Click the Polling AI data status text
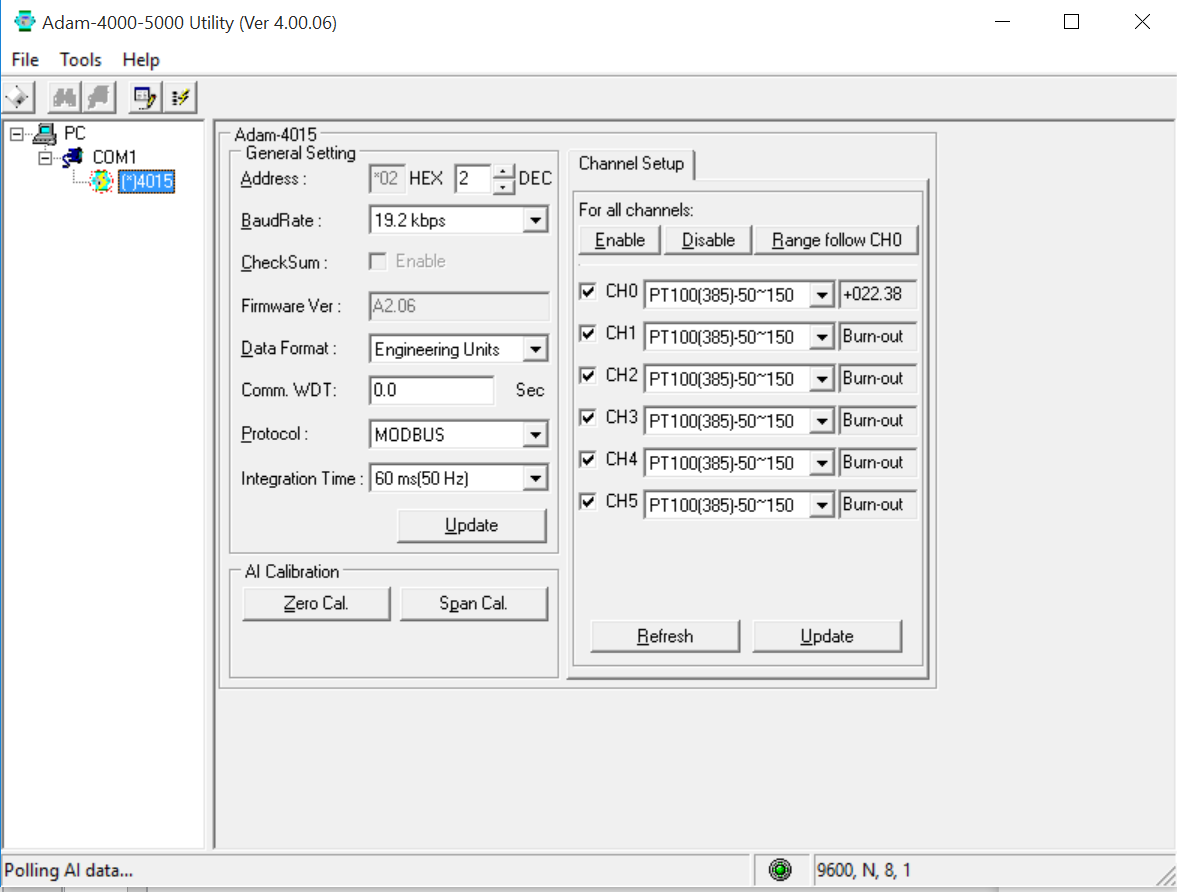Image resolution: width=1177 pixels, height=892 pixels. coord(68,870)
